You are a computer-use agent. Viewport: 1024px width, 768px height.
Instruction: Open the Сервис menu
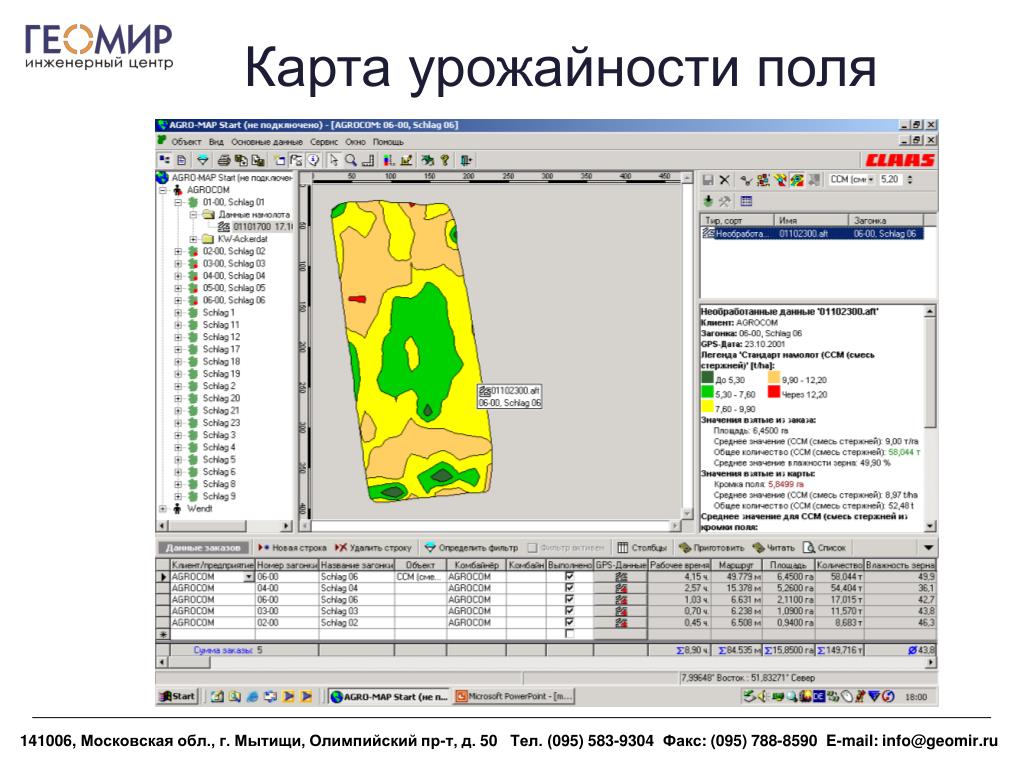tap(324, 142)
